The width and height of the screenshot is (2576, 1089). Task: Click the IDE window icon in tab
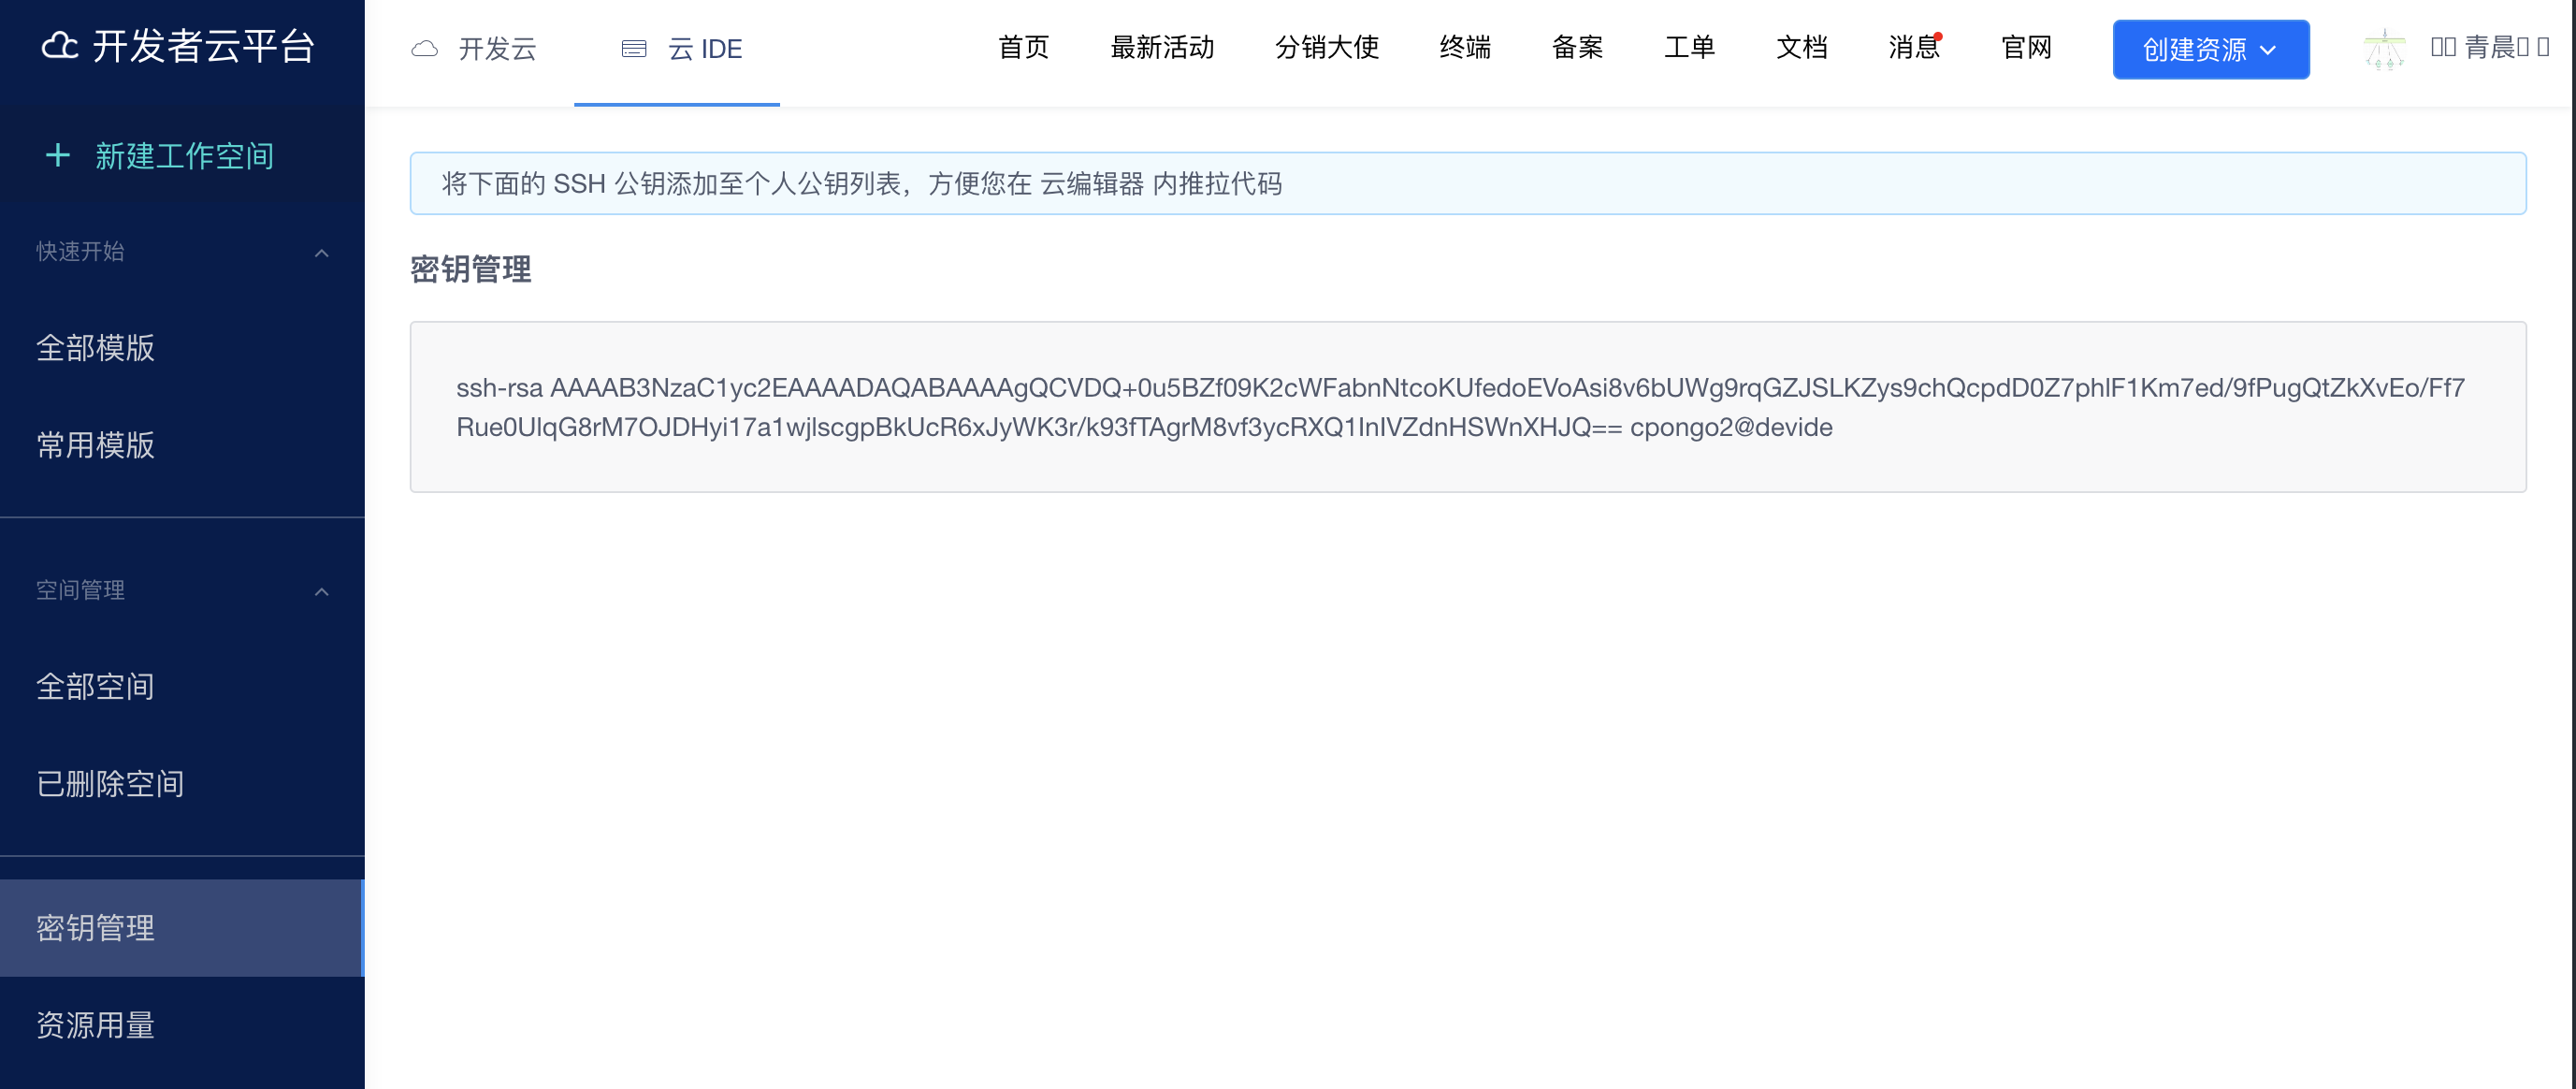[x=634, y=49]
